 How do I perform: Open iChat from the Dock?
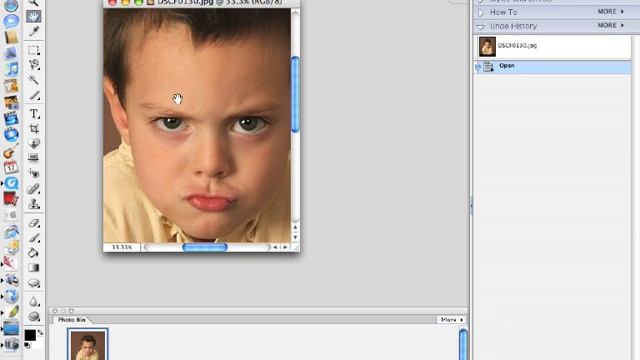pyautogui.click(x=11, y=21)
